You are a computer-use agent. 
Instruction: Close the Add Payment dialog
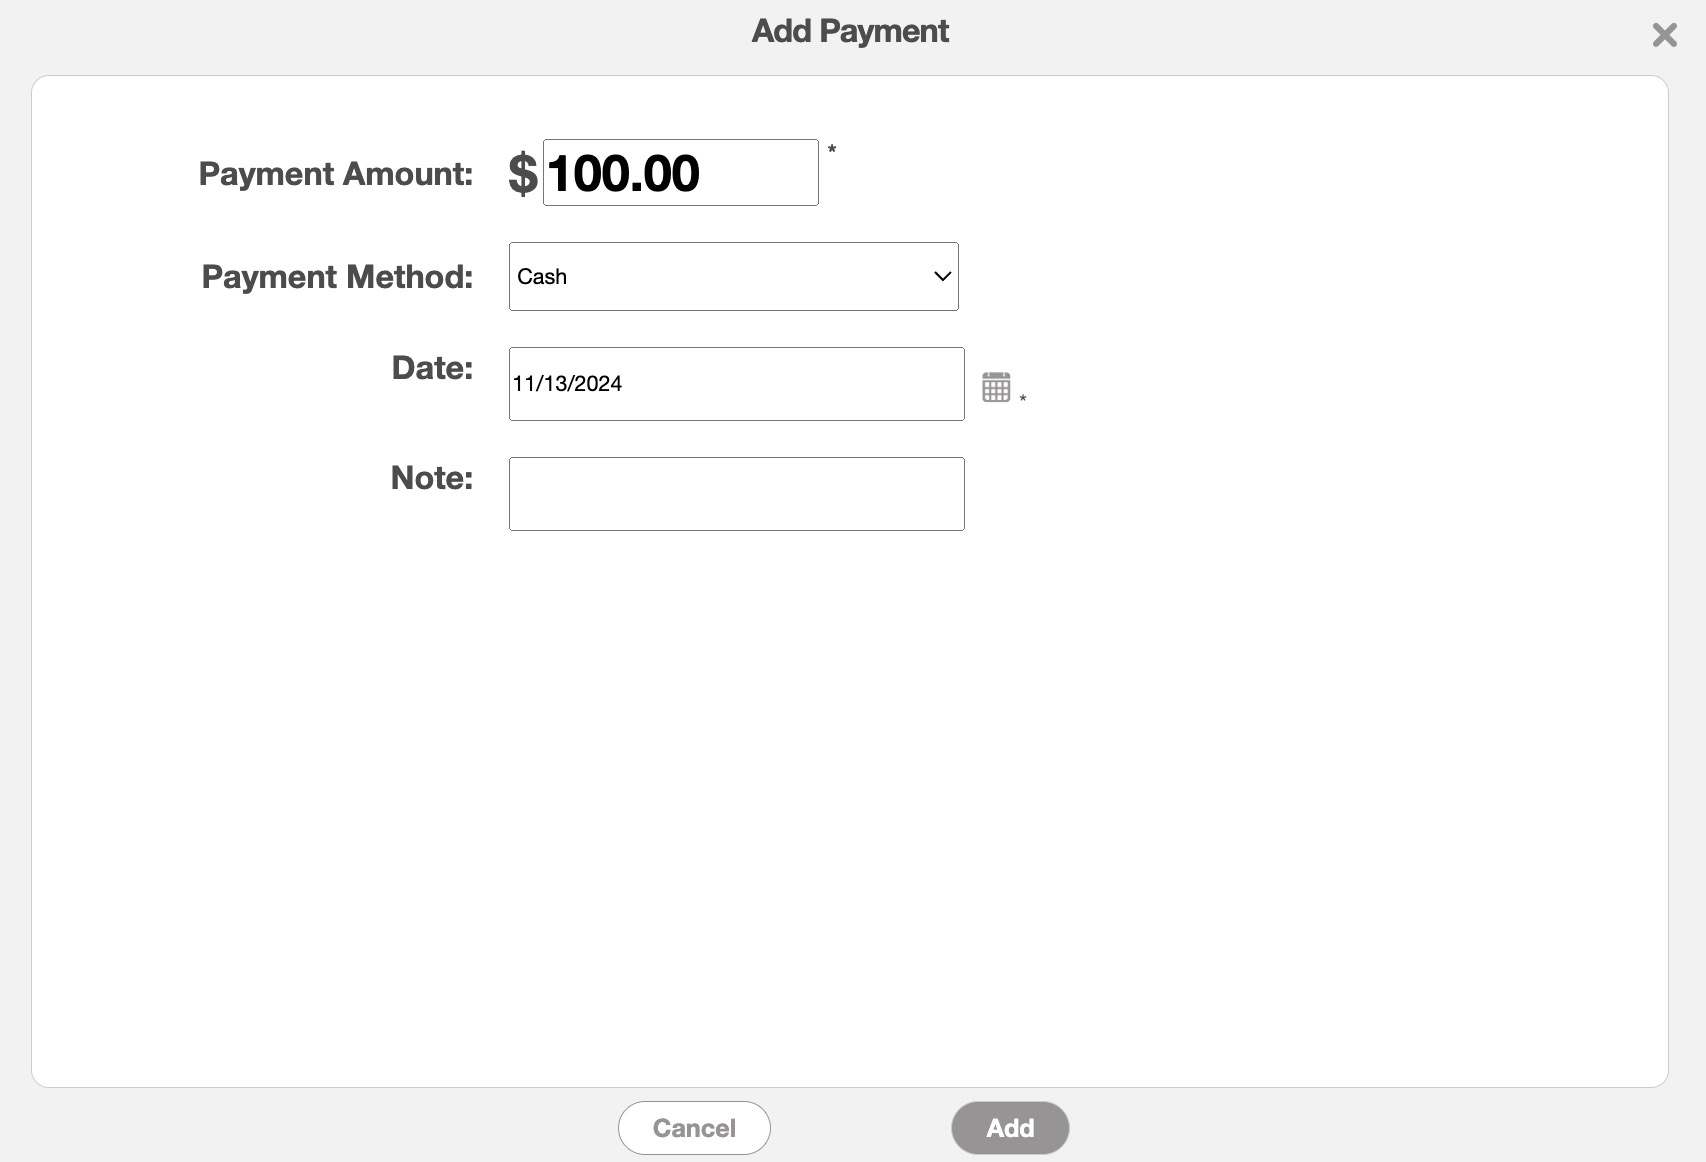[x=1664, y=35]
